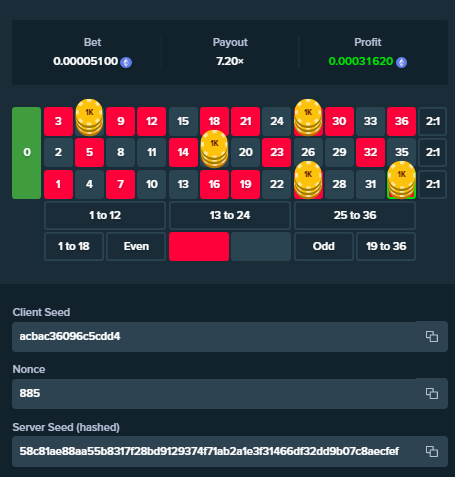Place a chip on black 29
The height and width of the screenshot is (477, 455).
coord(339,152)
